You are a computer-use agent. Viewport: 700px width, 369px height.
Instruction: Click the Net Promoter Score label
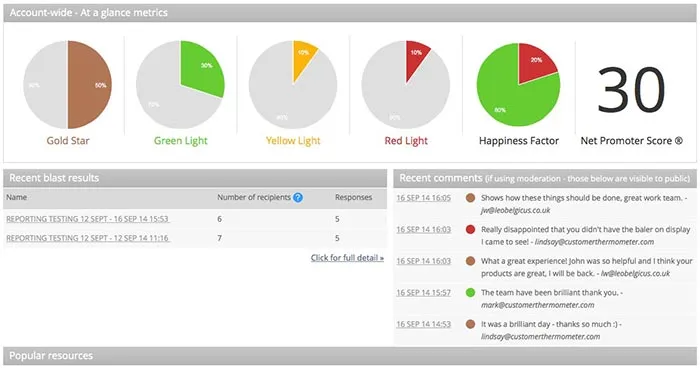tap(631, 141)
